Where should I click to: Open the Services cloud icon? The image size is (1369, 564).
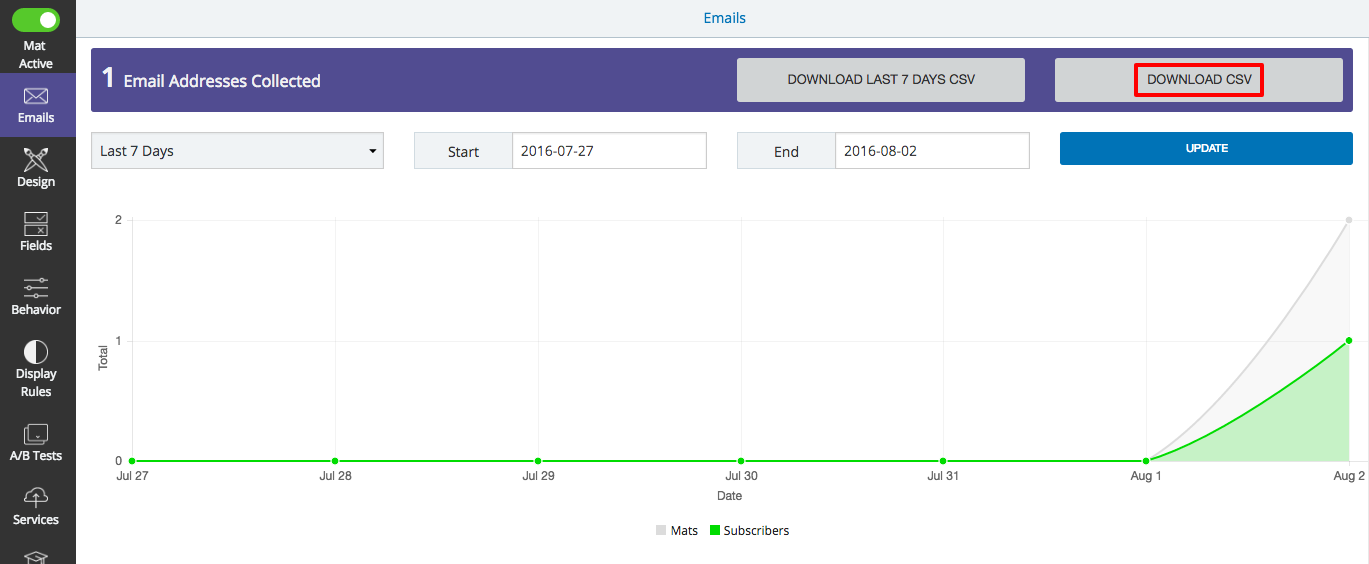click(36, 498)
